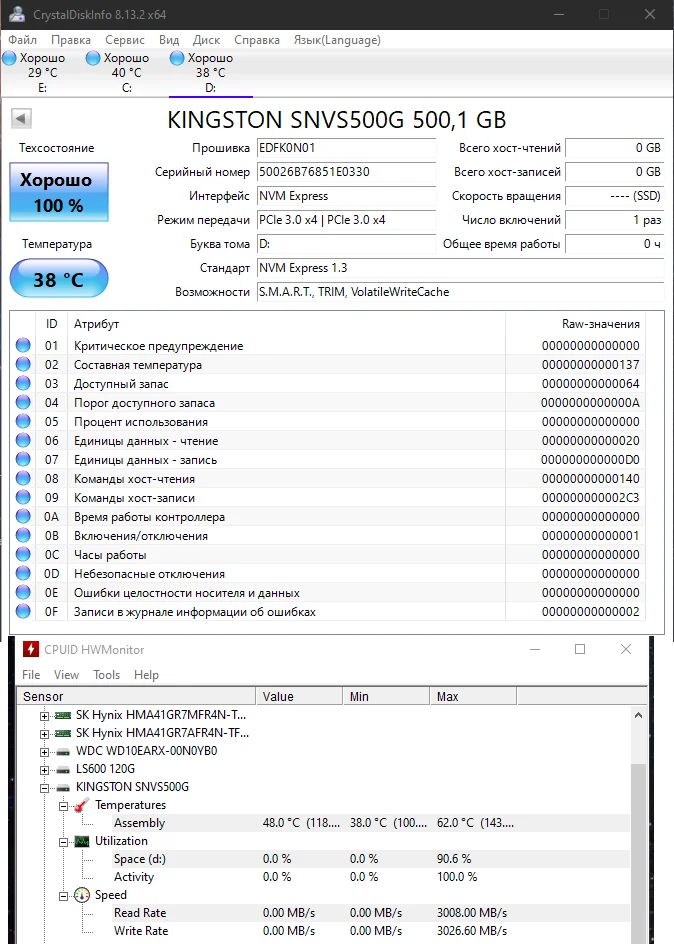
Task: Click the Стандарт field NVM Express 1.3
Action: pos(460,268)
